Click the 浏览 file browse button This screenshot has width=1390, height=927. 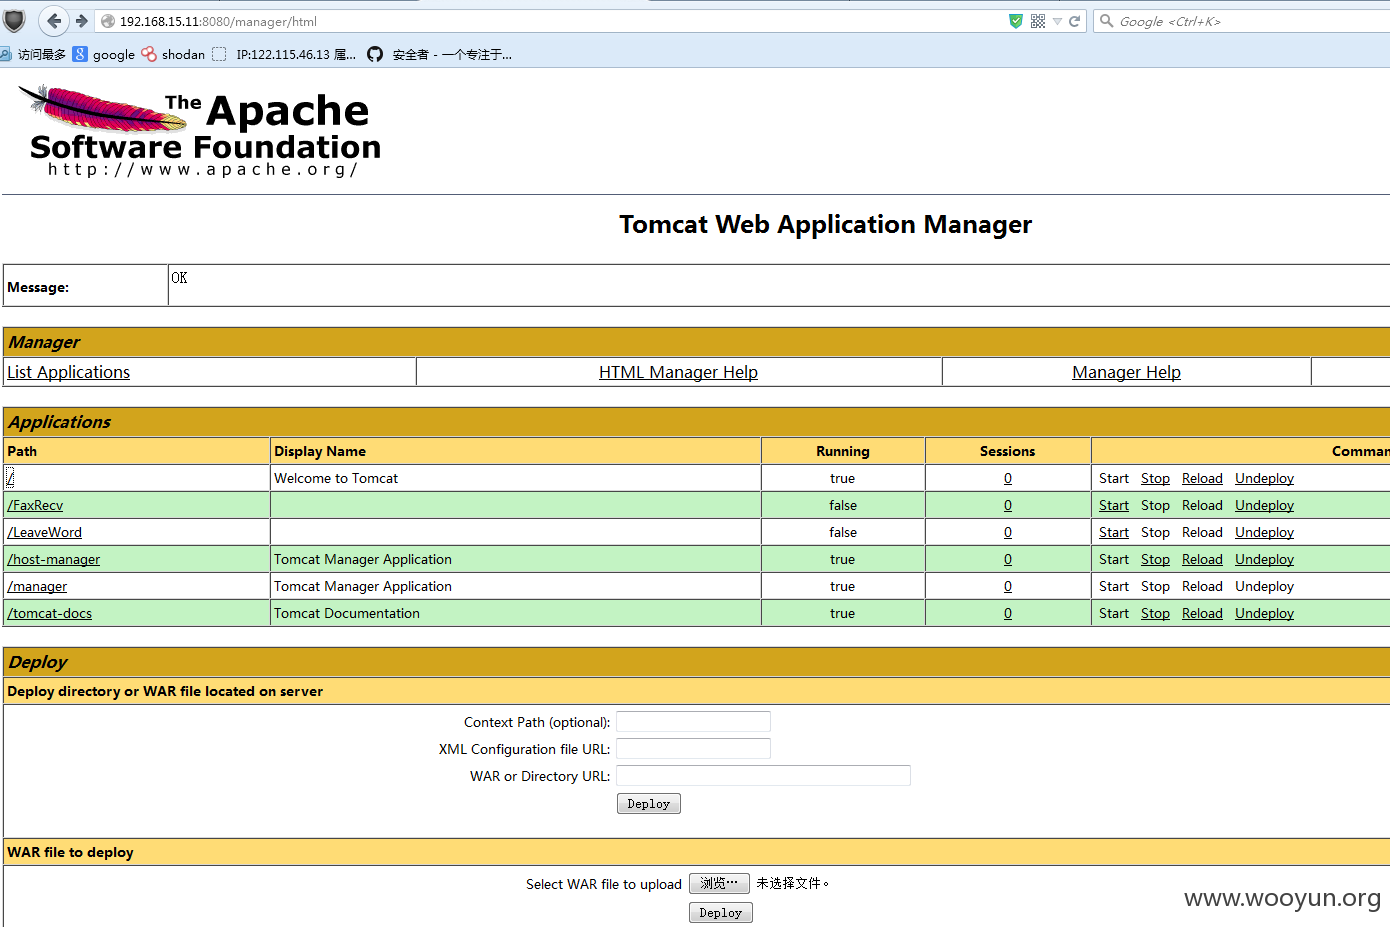tap(719, 883)
